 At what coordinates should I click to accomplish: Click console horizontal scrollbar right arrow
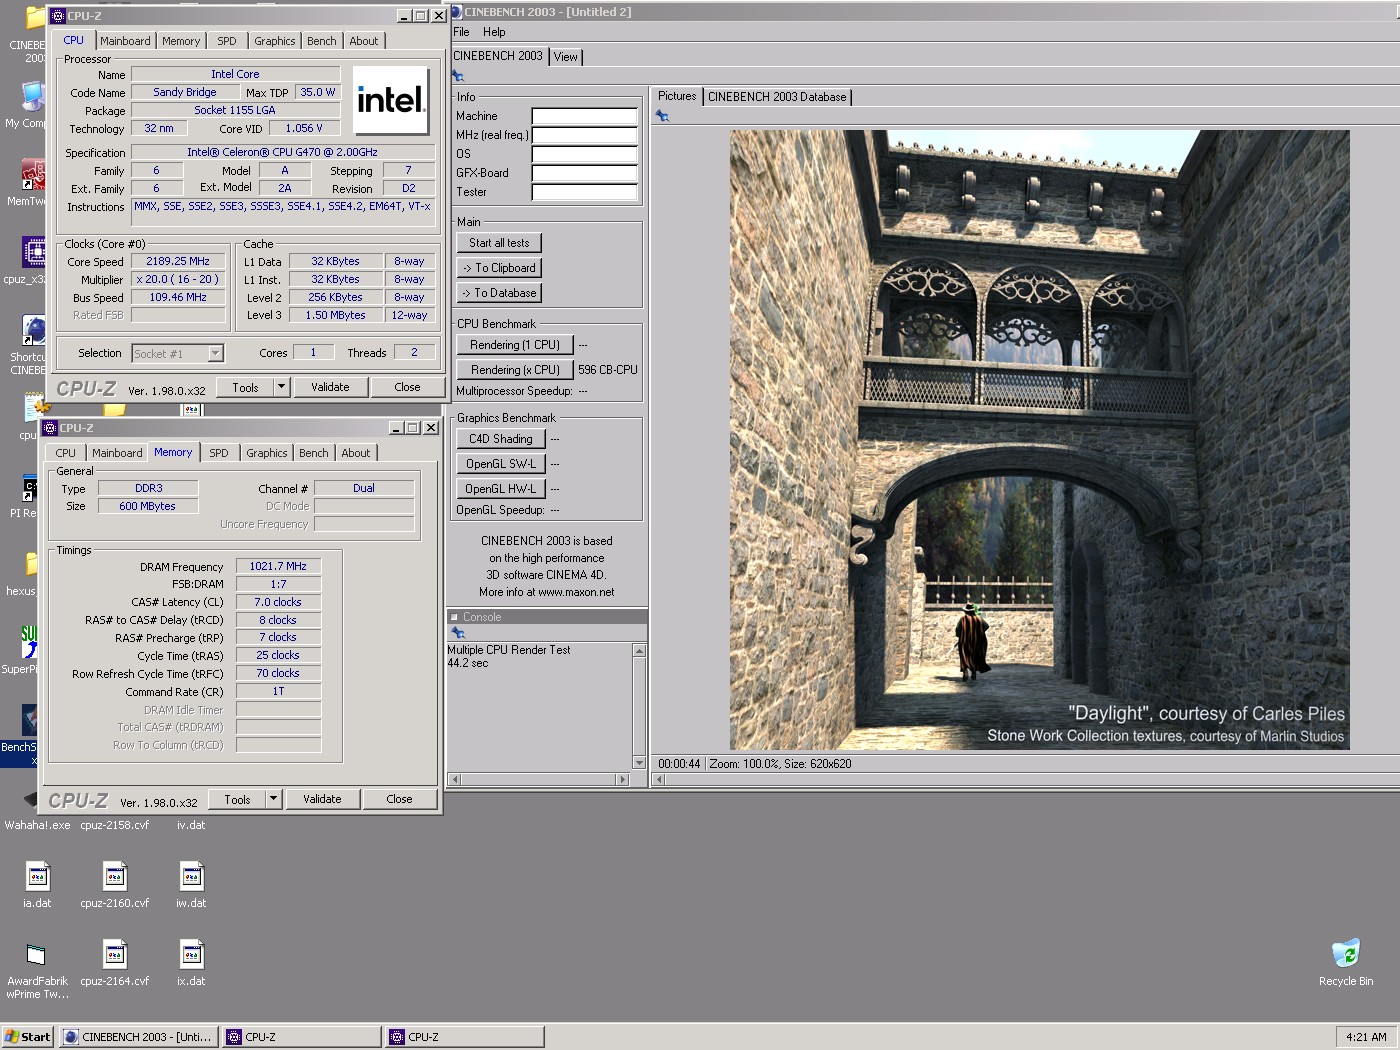623,779
